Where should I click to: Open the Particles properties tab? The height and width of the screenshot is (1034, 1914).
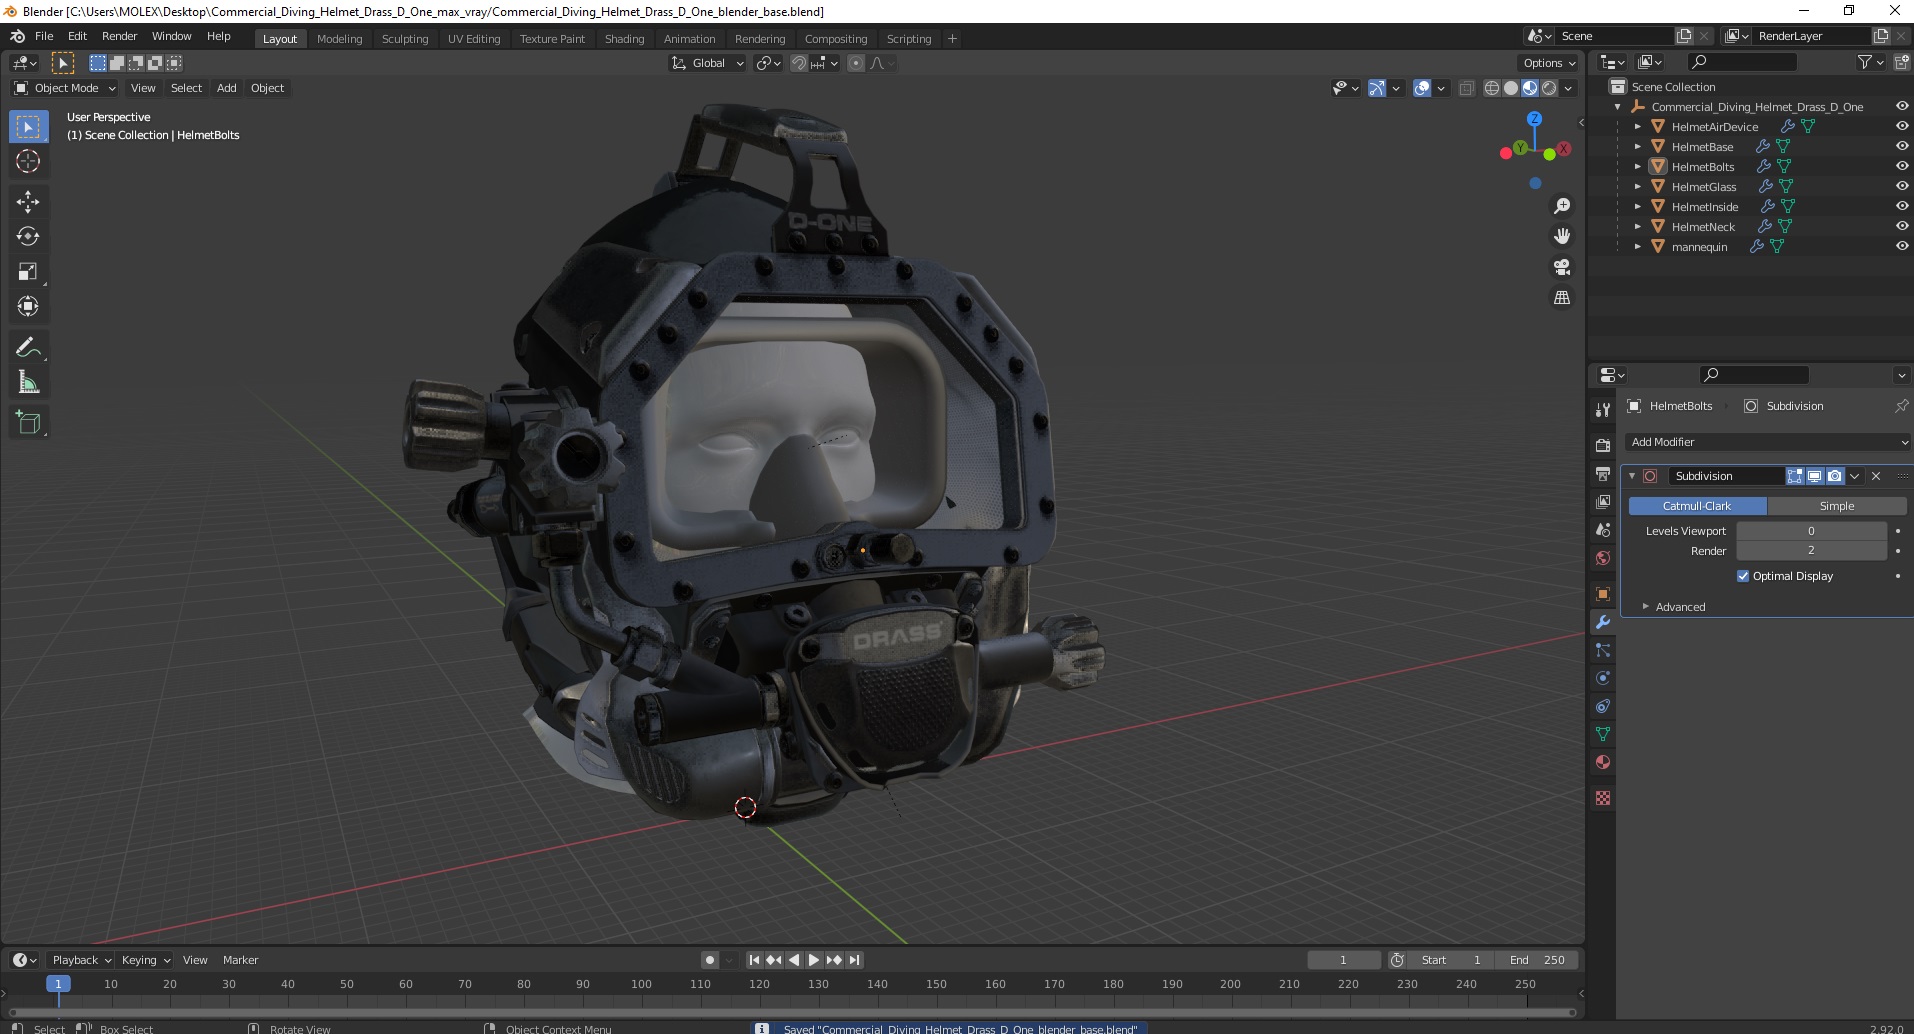coord(1603,650)
